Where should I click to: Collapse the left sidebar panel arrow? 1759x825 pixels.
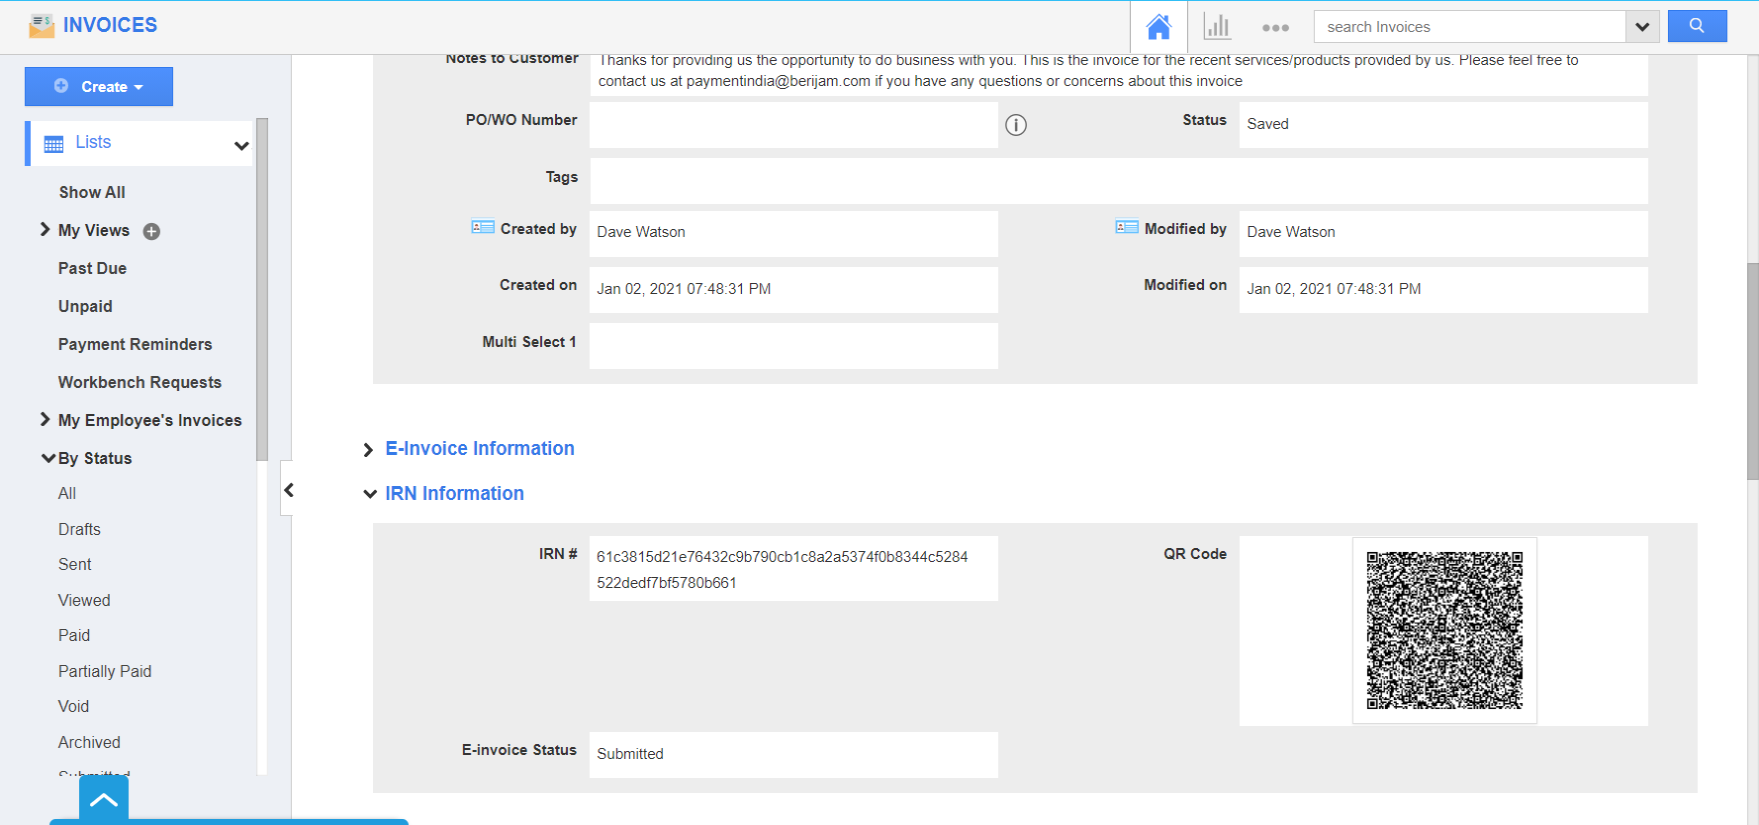pyautogui.click(x=288, y=490)
